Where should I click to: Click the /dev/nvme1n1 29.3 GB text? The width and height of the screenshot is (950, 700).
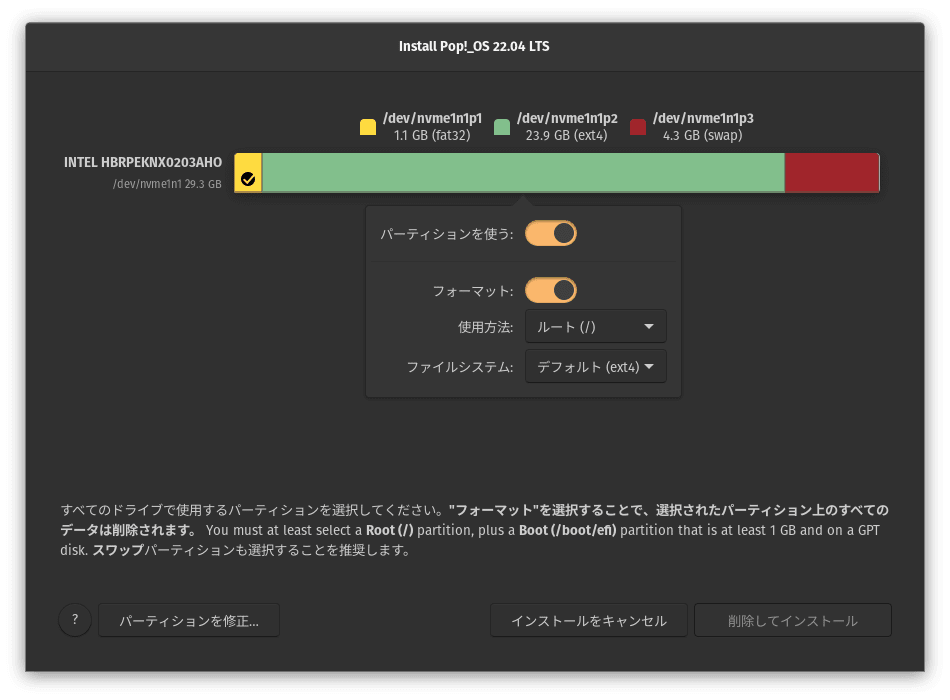[167, 184]
